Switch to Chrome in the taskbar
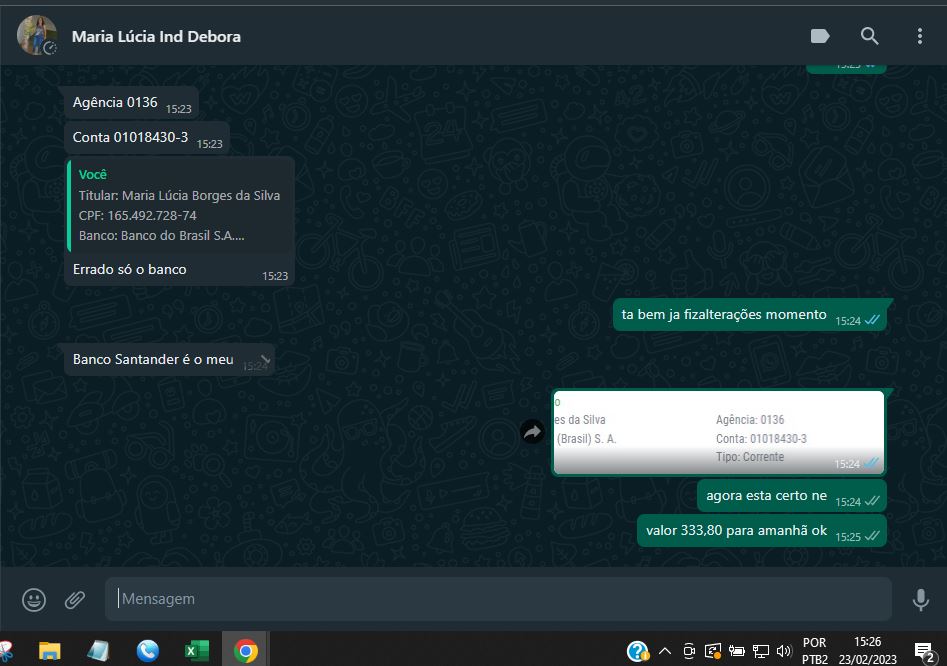The width and height of the screenshot is (947, 666). point(245,651)
